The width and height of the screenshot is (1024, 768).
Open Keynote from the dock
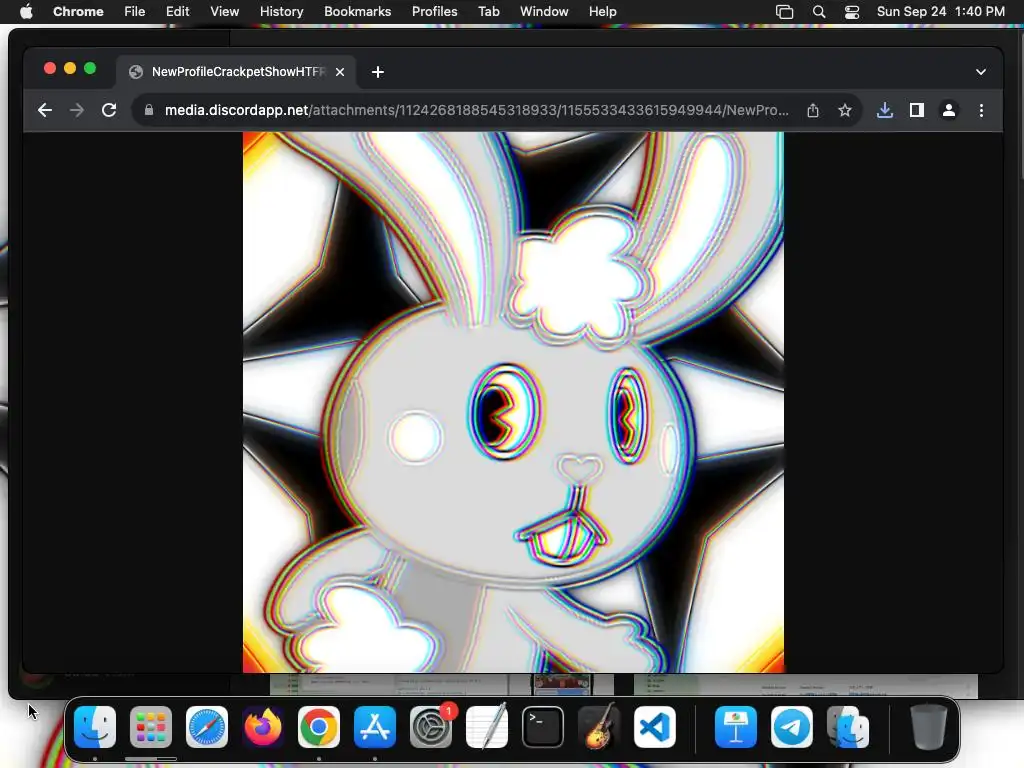coord(736,727)
